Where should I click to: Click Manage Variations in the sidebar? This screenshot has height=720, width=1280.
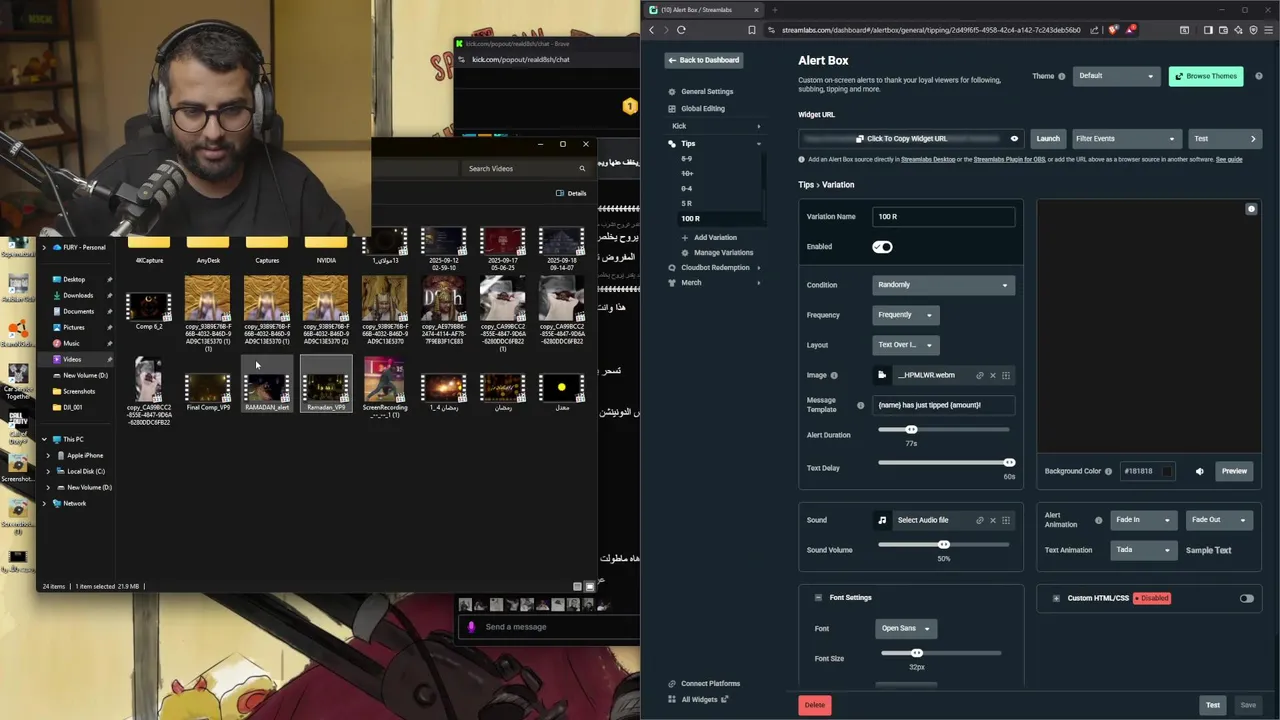pyautogui.click(x=723, y=253)
